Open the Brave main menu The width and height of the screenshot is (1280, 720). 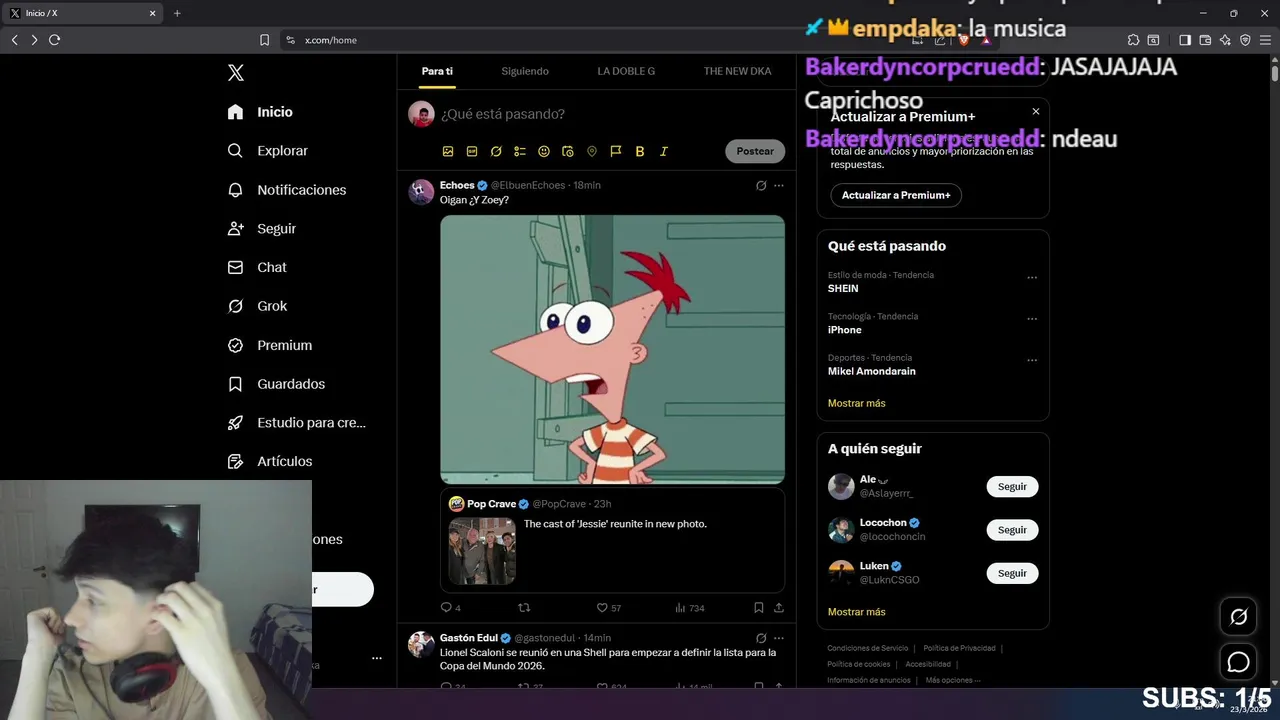click(x=1264, y=40)
